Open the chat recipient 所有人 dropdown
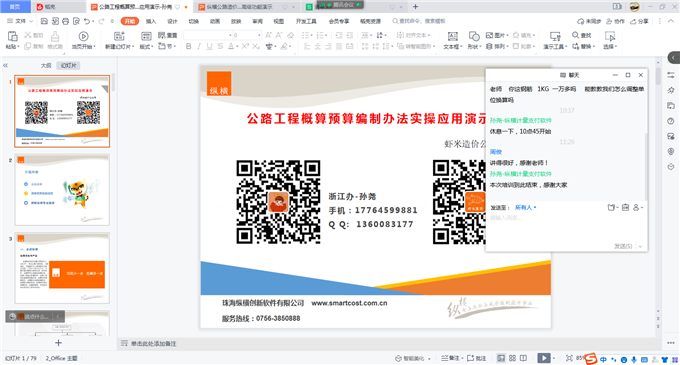The width and height of the screenshot is (680, 365). [526, 208]
